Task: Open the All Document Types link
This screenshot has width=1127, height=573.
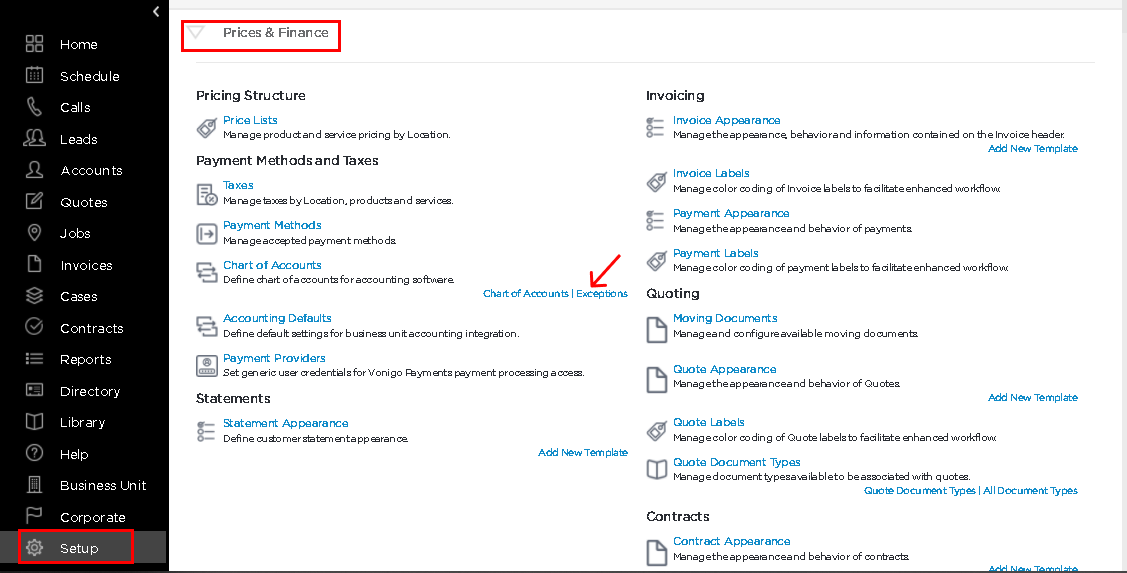Action: click(1030, 490)
